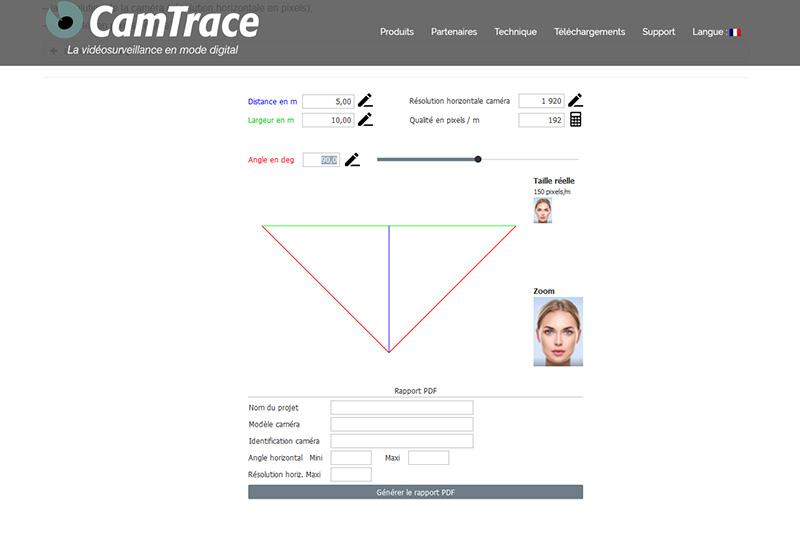Click the French flag language icon
Viewport: 800px width, 533px height.
[735, 32]
